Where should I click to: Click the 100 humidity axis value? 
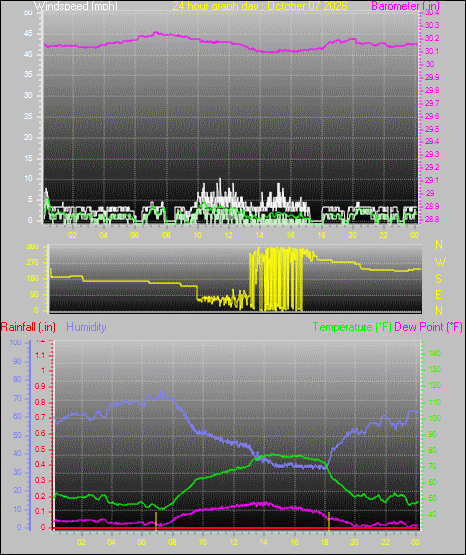coord(15,342)
